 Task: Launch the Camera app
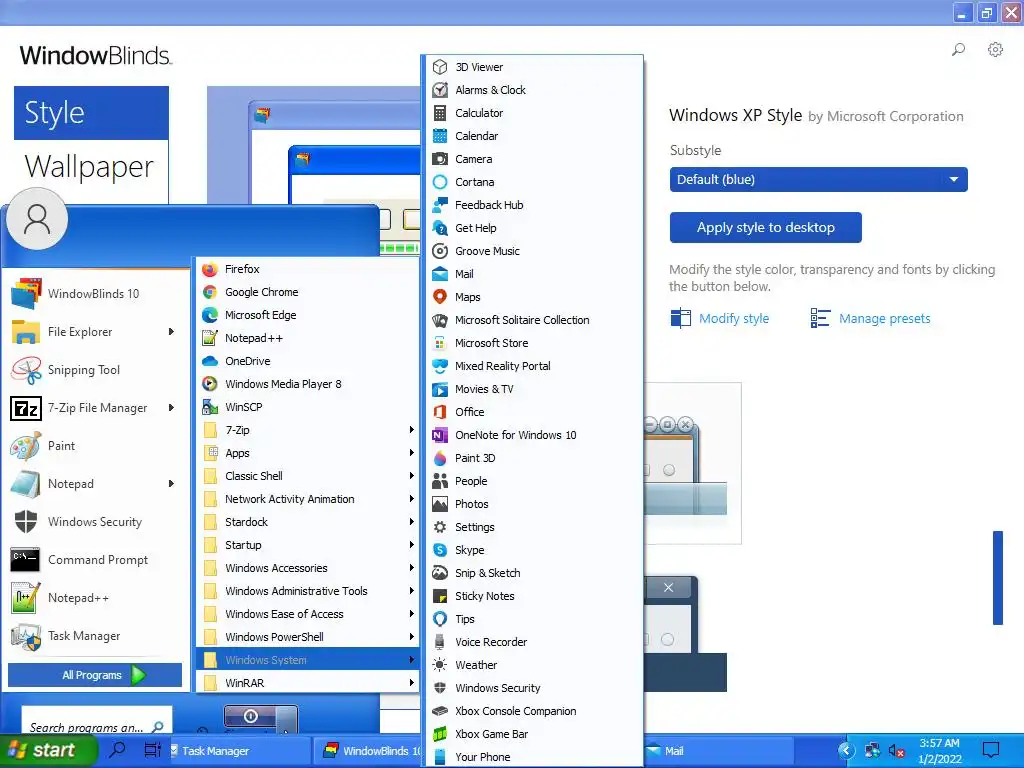(534, 159)
